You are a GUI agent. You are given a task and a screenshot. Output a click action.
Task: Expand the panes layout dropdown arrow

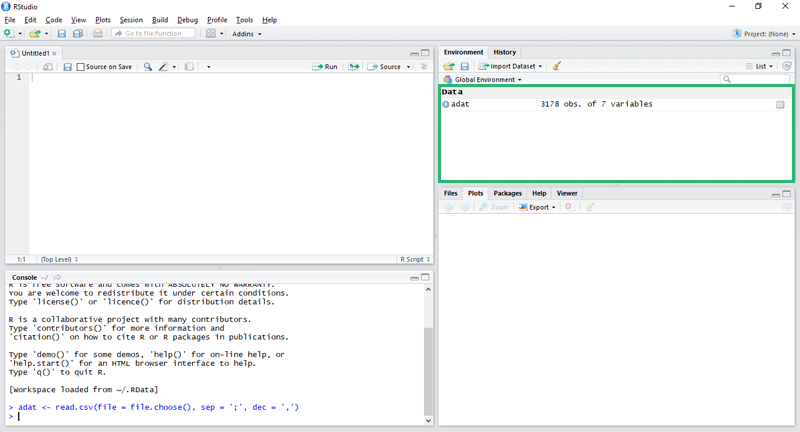point(221,34)
